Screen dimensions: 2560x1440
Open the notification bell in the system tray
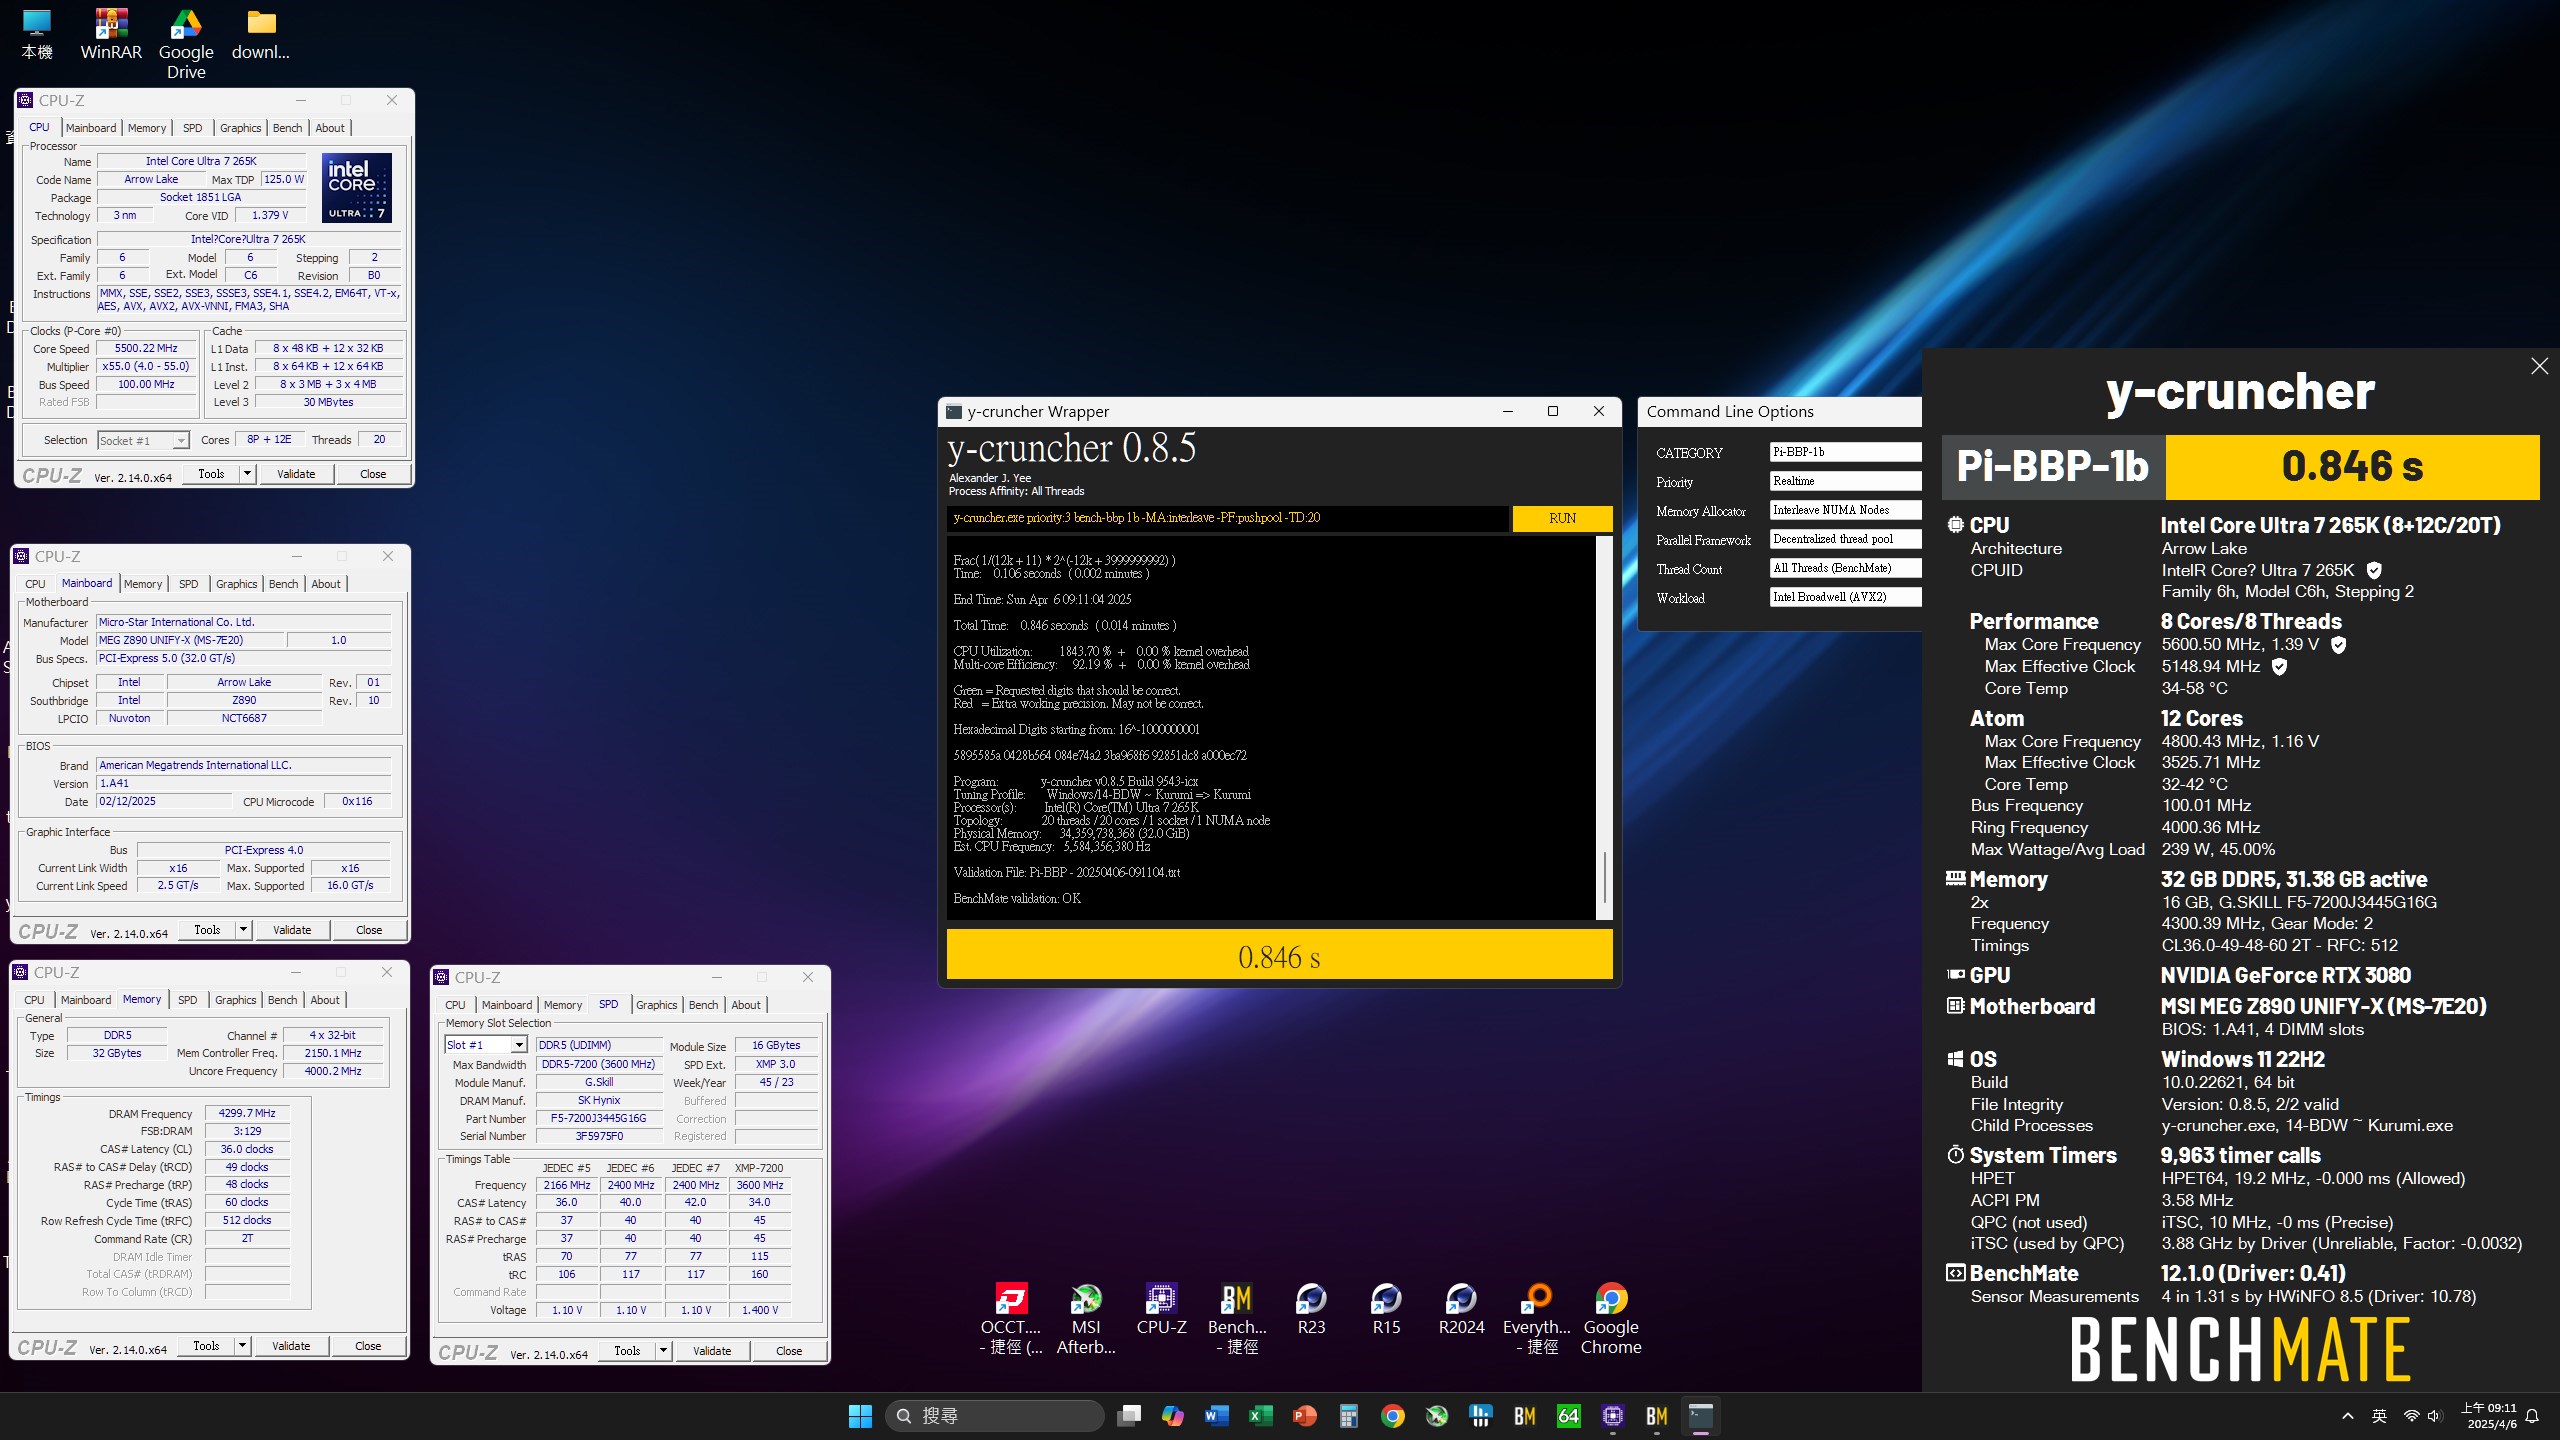(x=2532, y=1416)
